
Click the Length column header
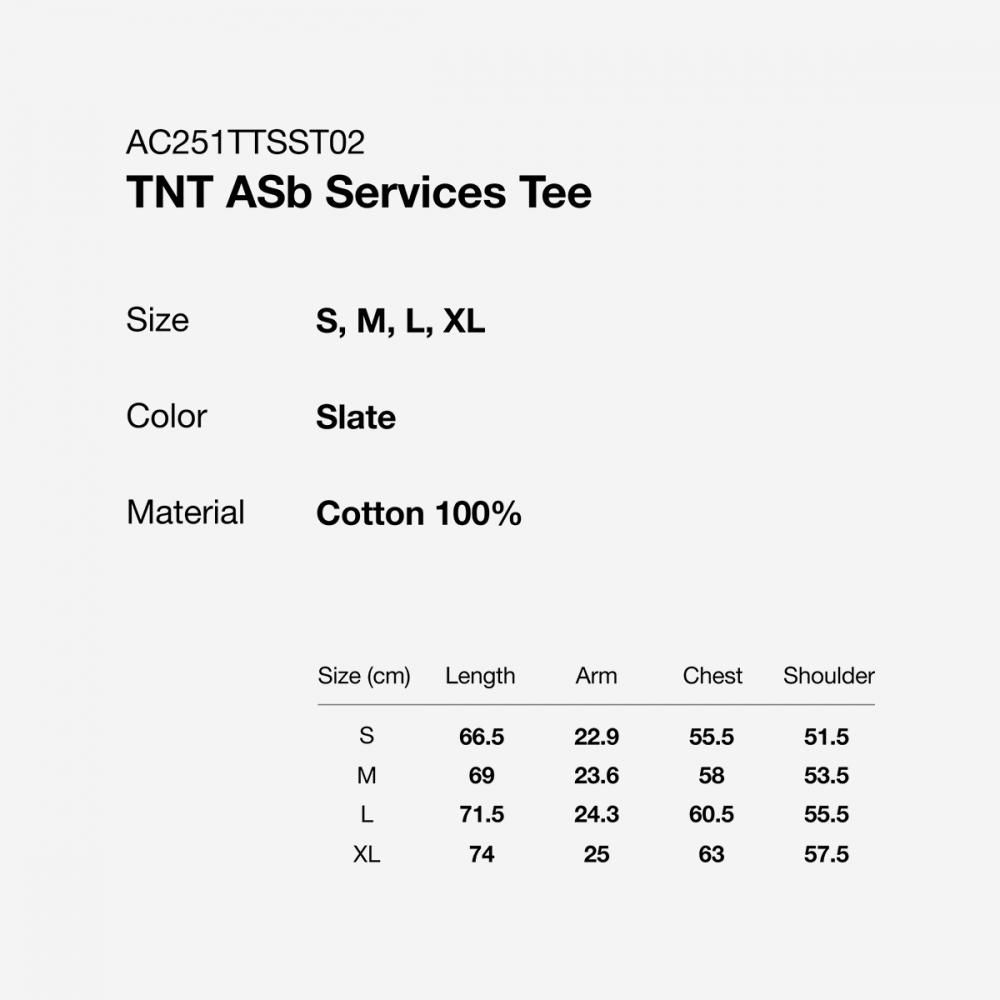[480, 676]
